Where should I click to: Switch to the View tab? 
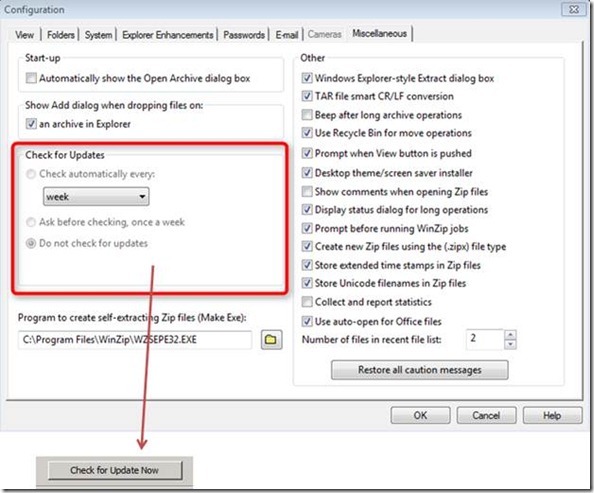25,35
